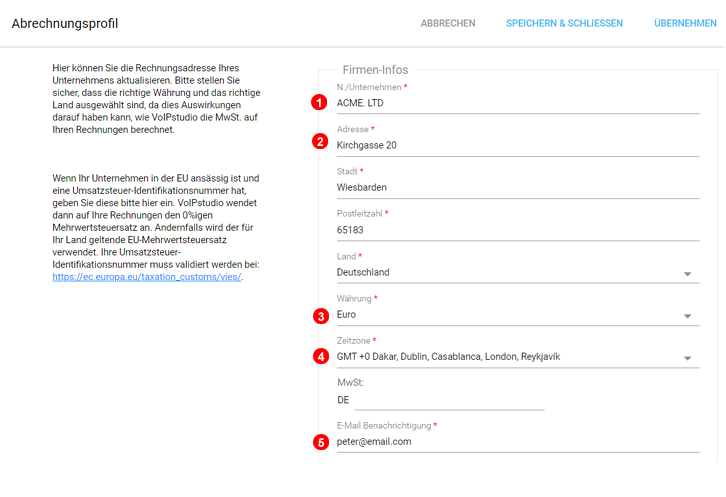
Task: Click the Adresse field Kirchgasse 20
Action: (518, 145)
